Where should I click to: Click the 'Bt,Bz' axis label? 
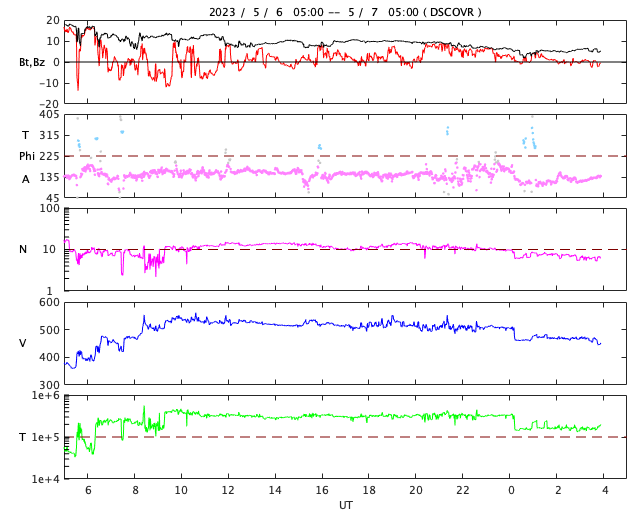click(32, 62)
